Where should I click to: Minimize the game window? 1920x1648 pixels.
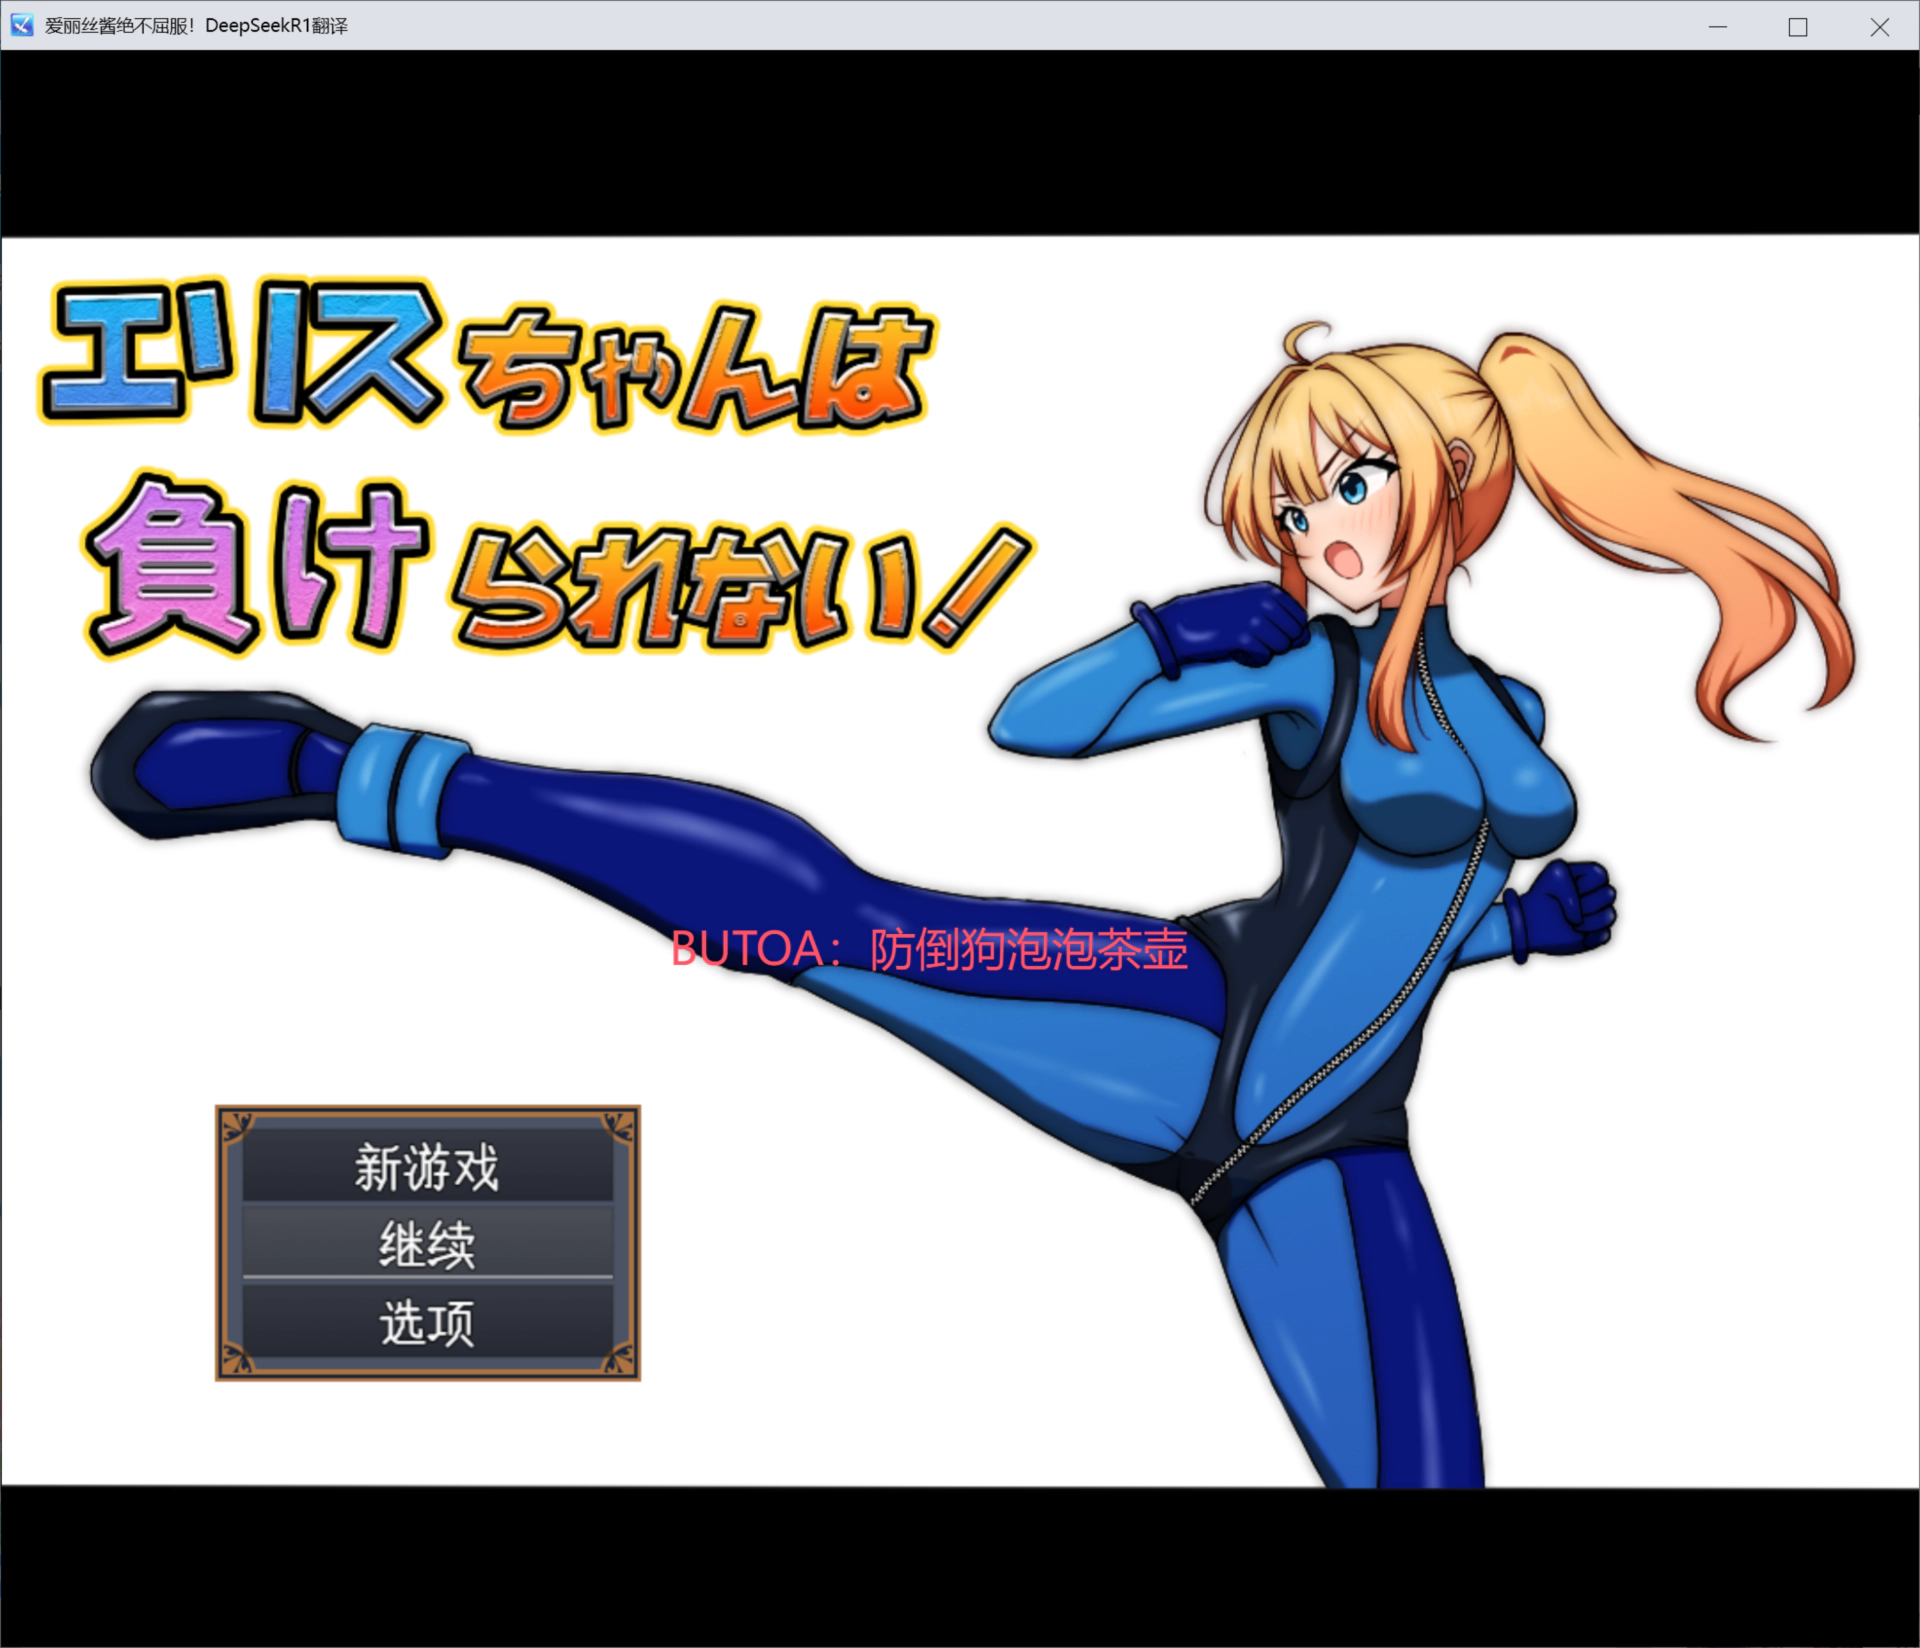click(1718, 27)
